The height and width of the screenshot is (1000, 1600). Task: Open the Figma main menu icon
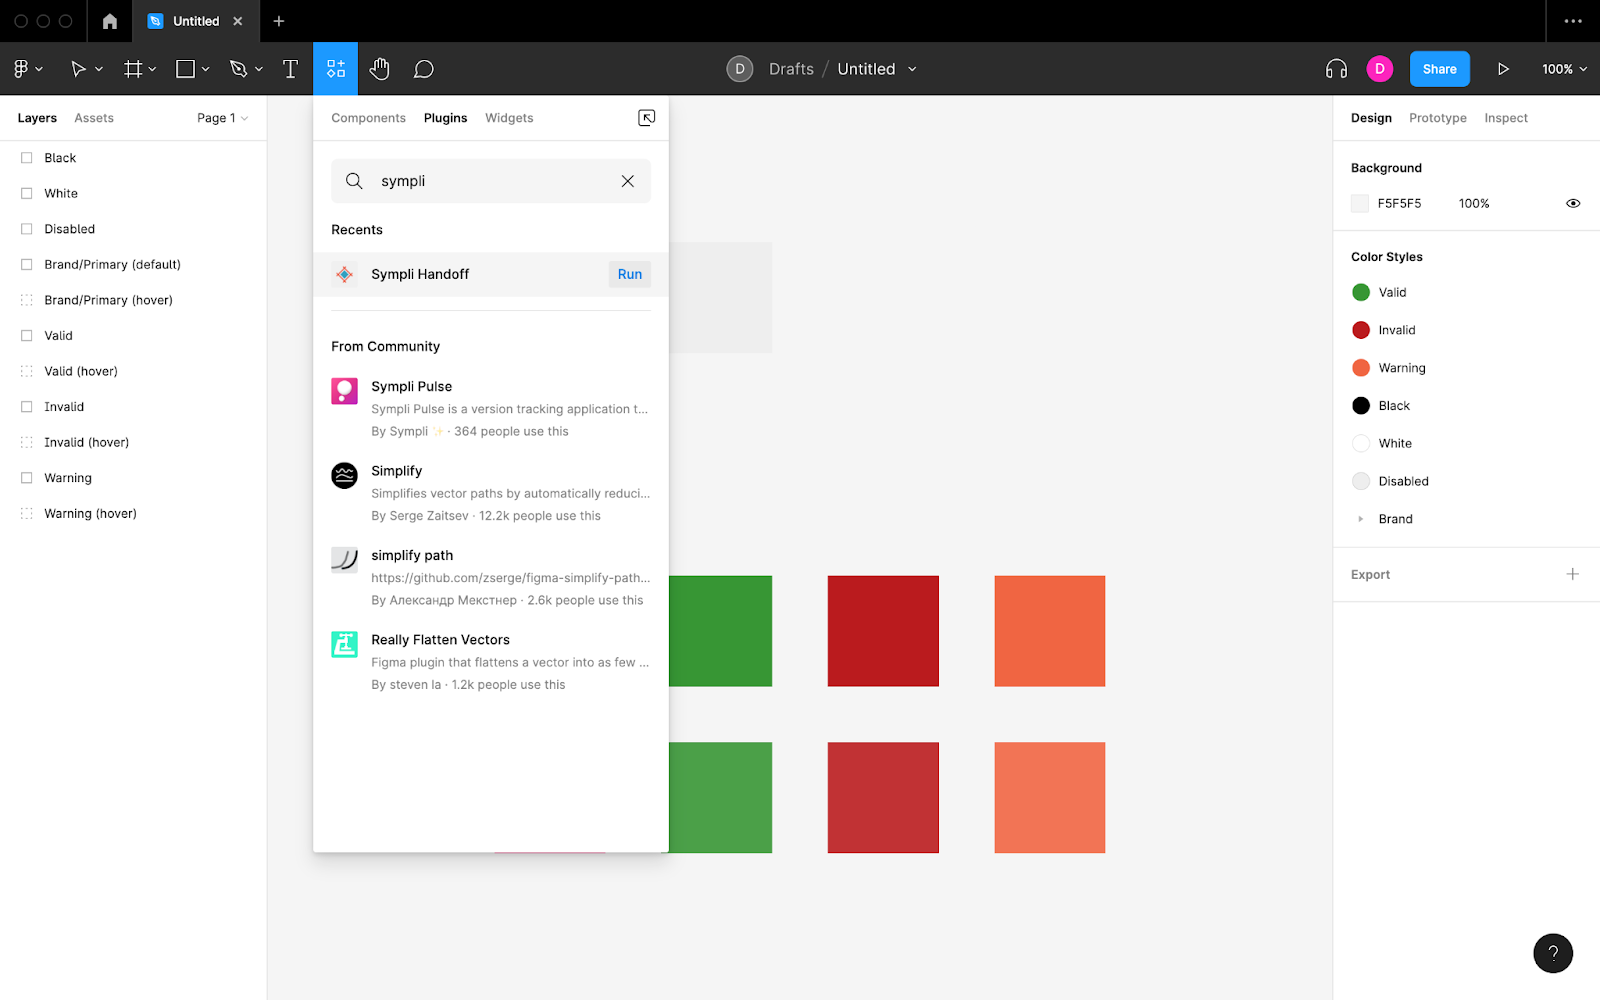pos(20,69)
